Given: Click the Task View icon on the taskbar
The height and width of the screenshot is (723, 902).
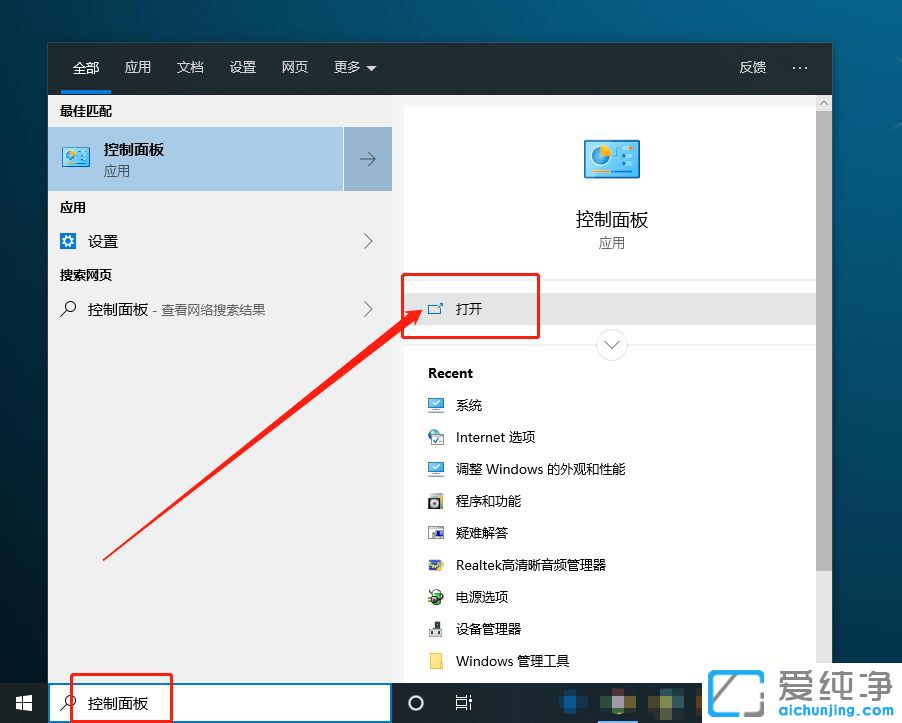Looking at the screenshot, I should click(464, 703).
